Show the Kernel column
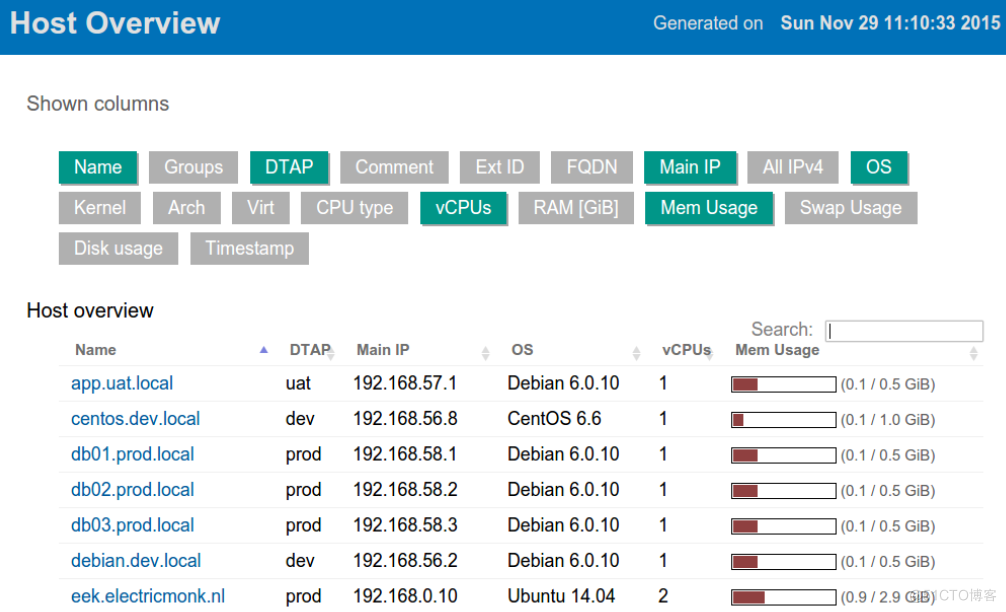Image resolution: width=1006 pixels, height=612 pixels. pos(99,208)
